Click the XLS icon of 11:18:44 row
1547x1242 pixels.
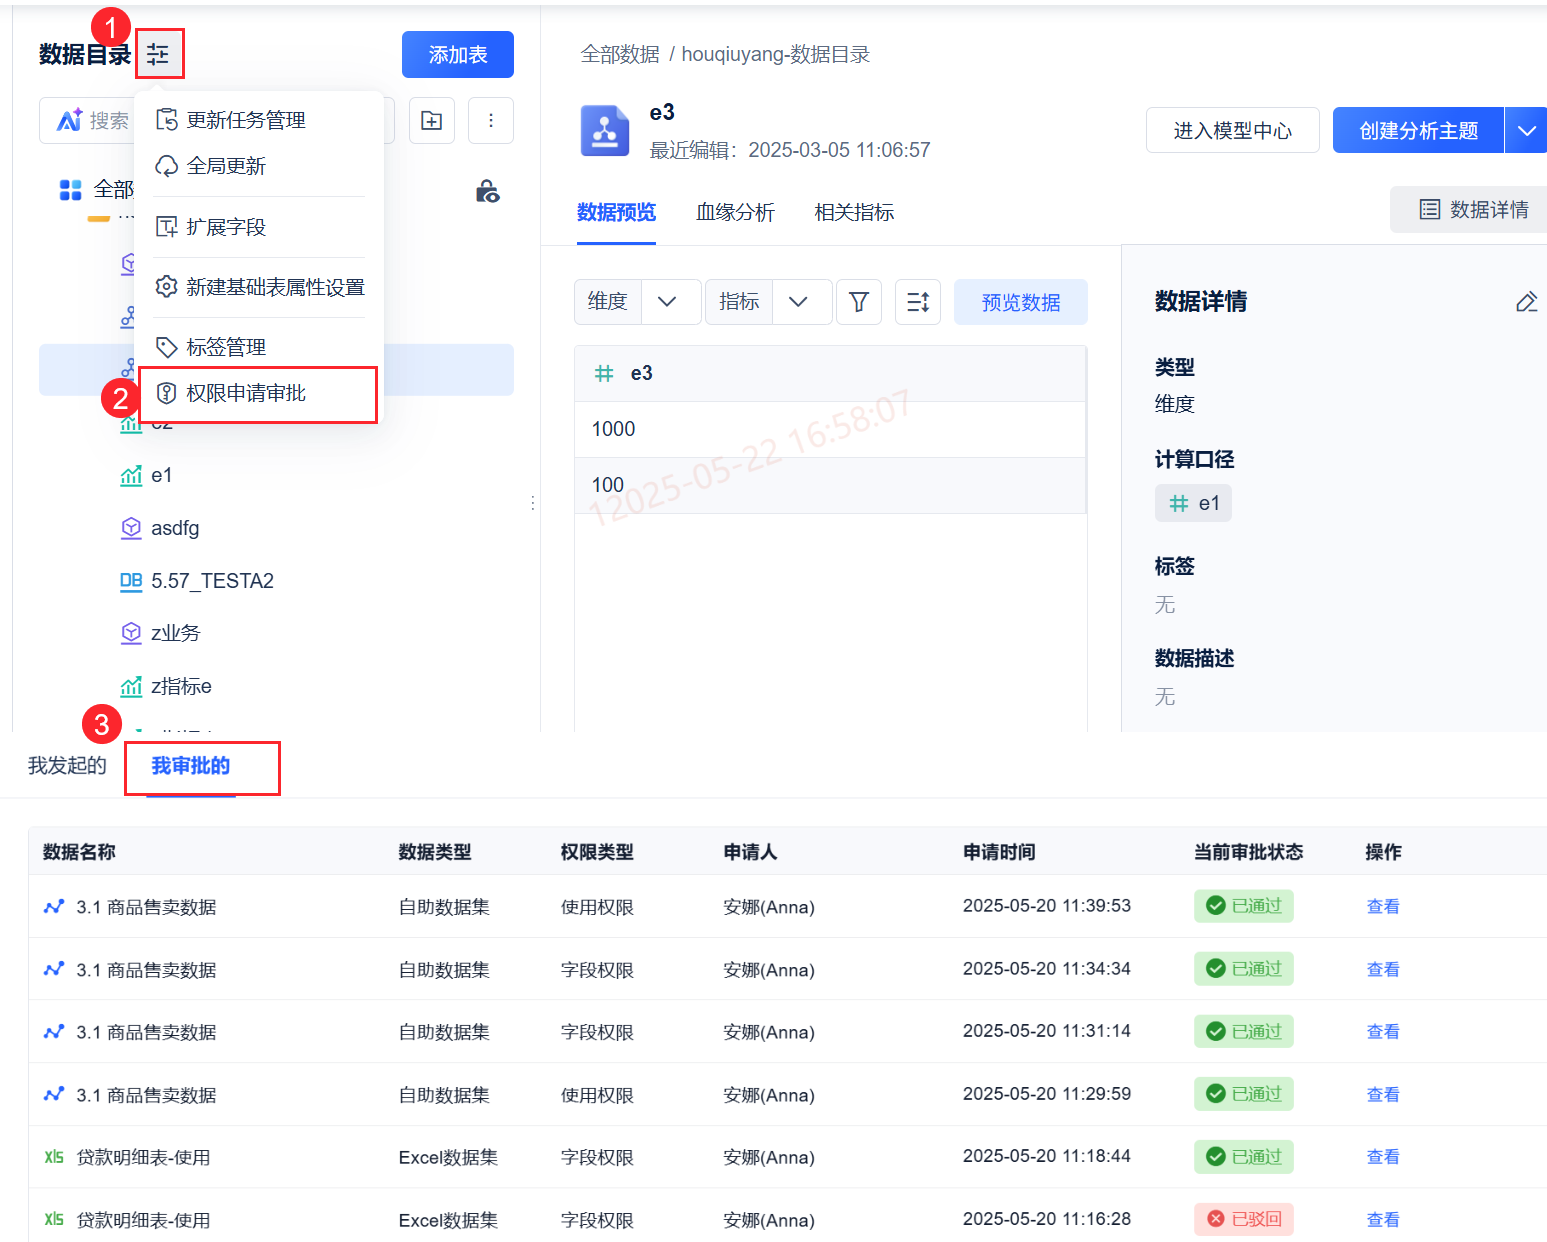tap(54, 1157)
